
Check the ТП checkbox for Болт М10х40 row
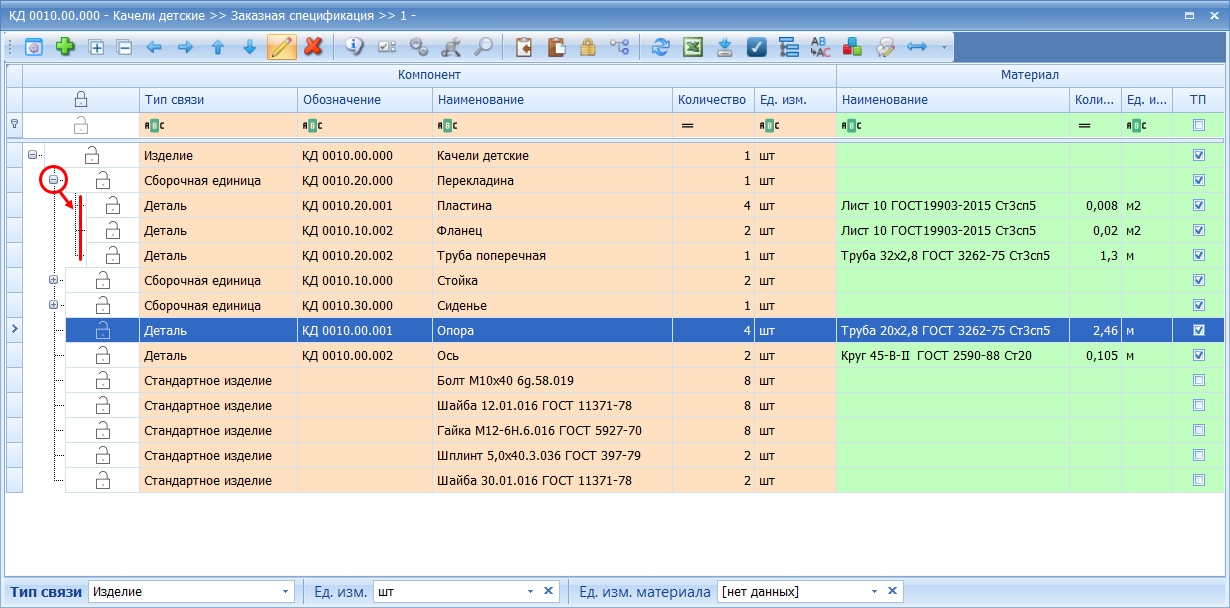click(1199, 380)
